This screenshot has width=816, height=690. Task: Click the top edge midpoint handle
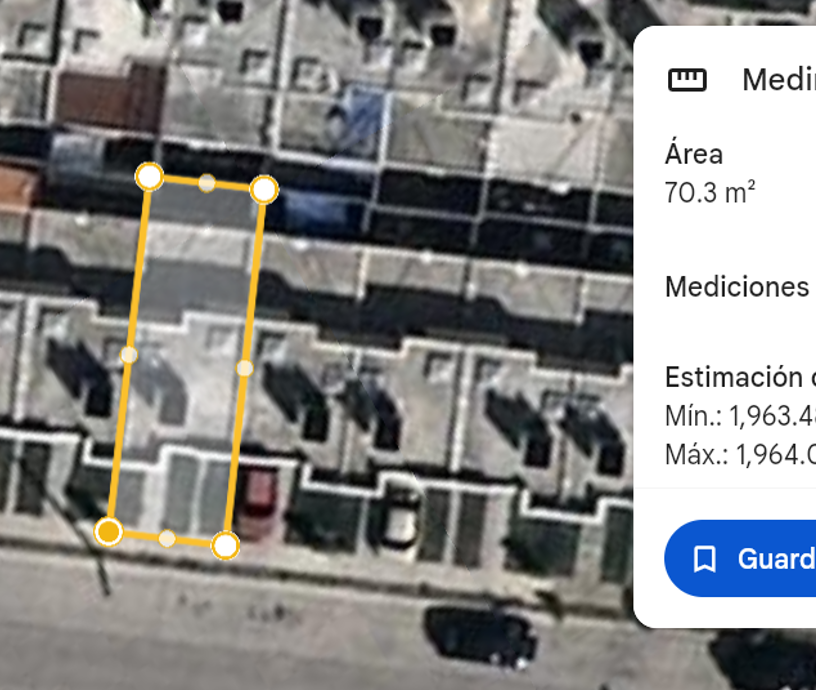pos(207,183)
